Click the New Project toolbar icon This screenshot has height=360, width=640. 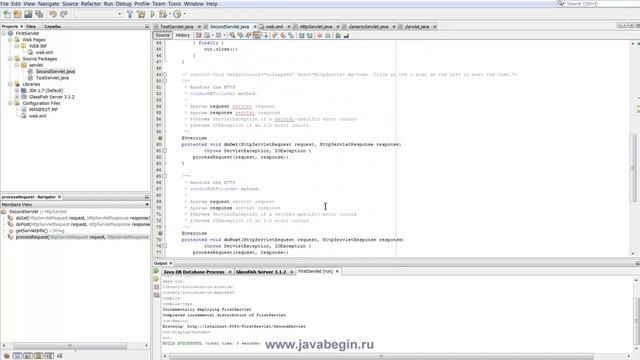[18, 14]
